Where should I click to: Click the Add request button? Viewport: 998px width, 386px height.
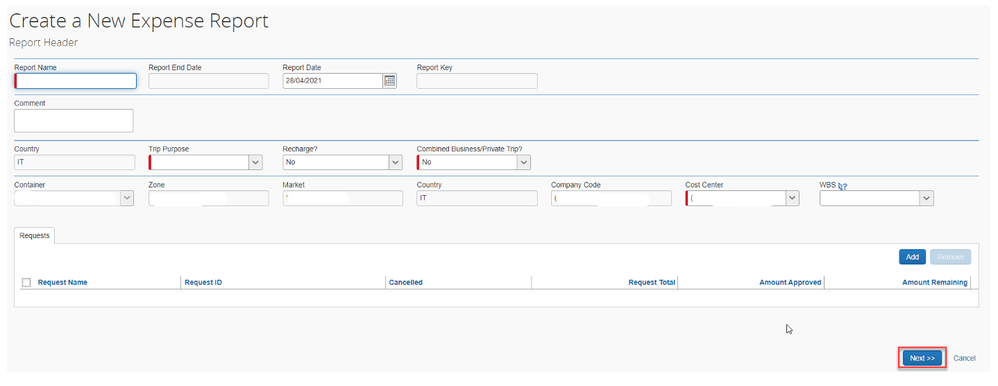(912, 257)
